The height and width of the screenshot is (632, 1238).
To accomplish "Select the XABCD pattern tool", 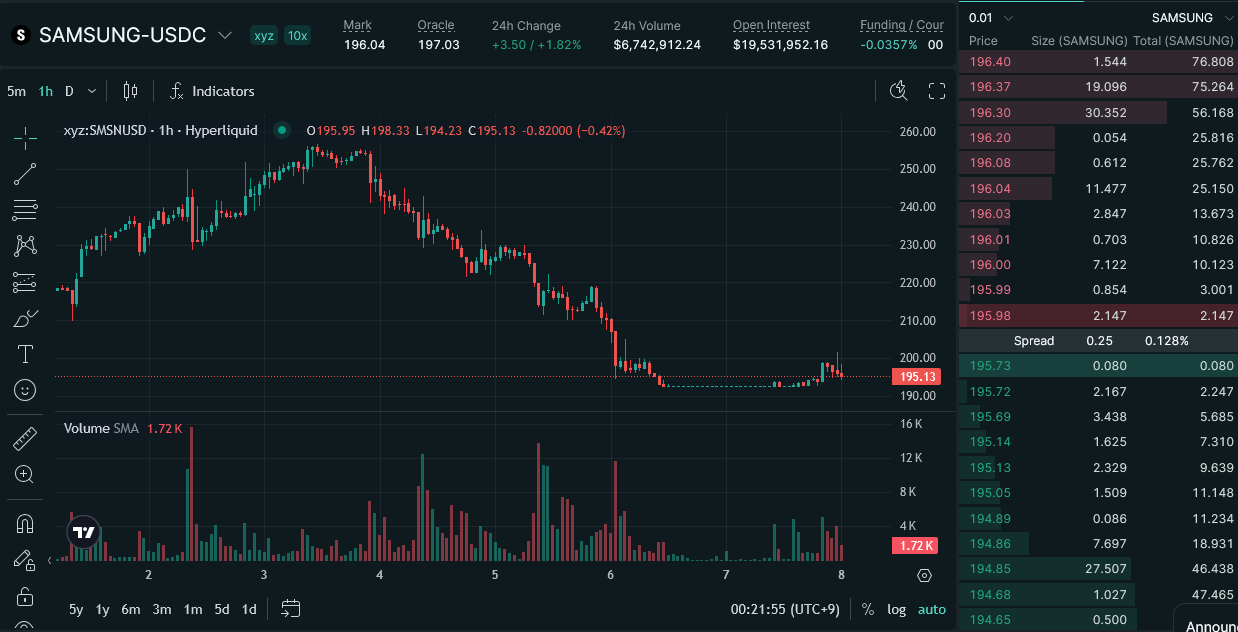I will click(x=25, y=246).
